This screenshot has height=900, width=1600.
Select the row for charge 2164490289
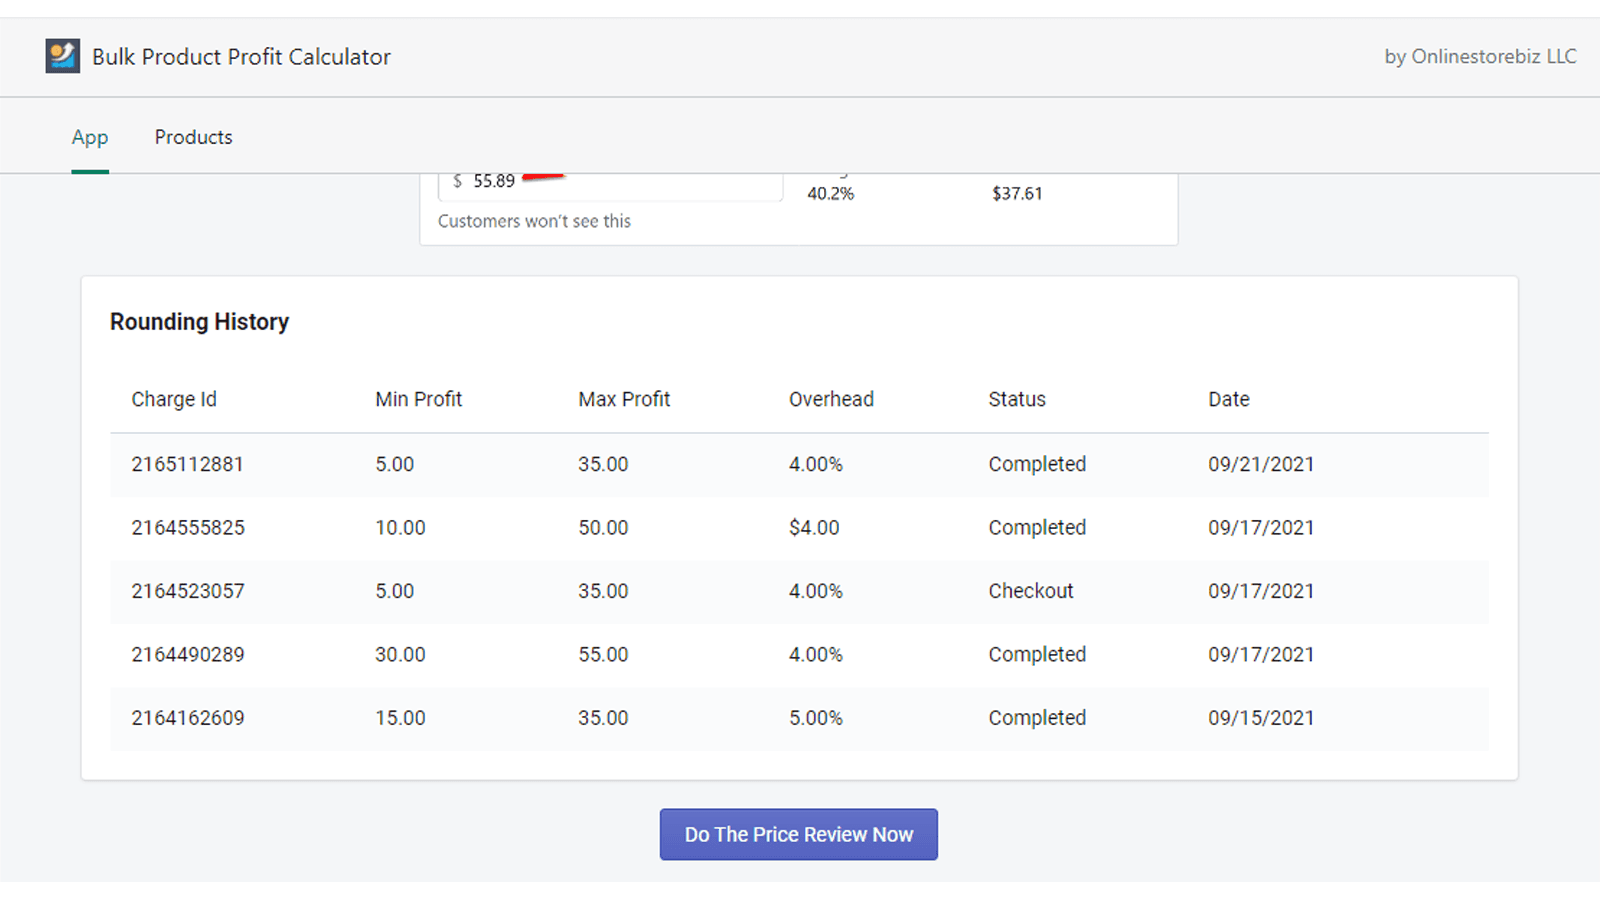coord(188,654)
